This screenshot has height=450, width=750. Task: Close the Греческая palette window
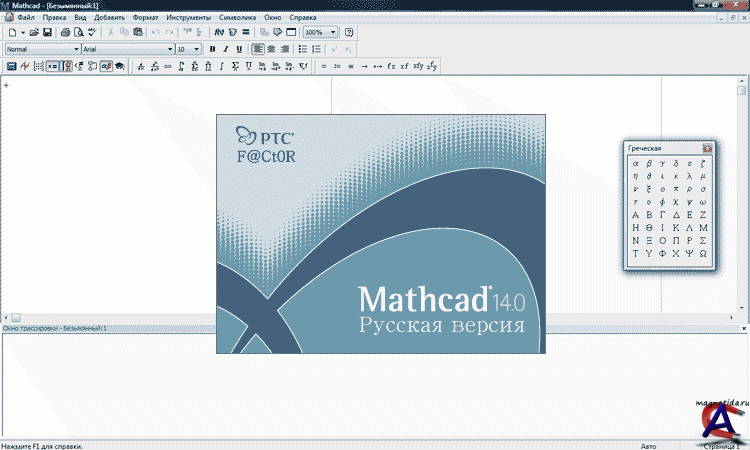(x=707, y=148)
